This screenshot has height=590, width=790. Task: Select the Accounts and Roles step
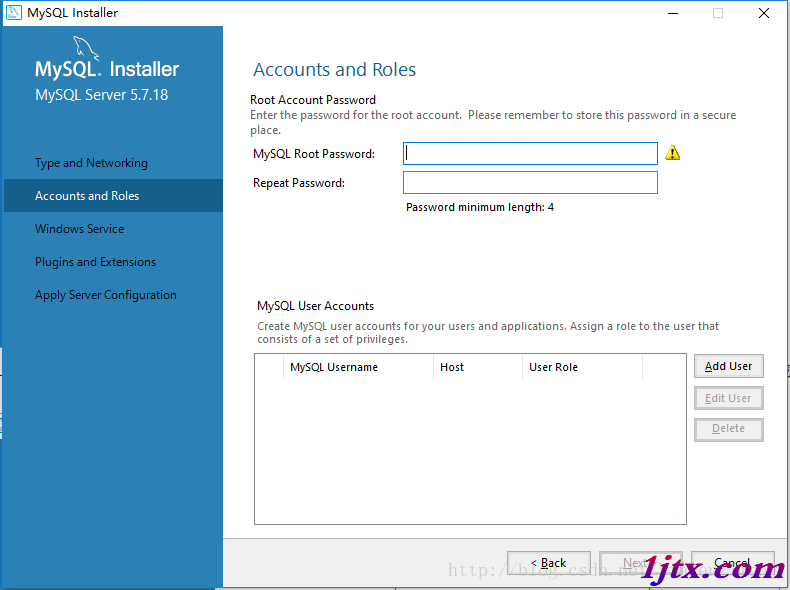click(113, 195)
